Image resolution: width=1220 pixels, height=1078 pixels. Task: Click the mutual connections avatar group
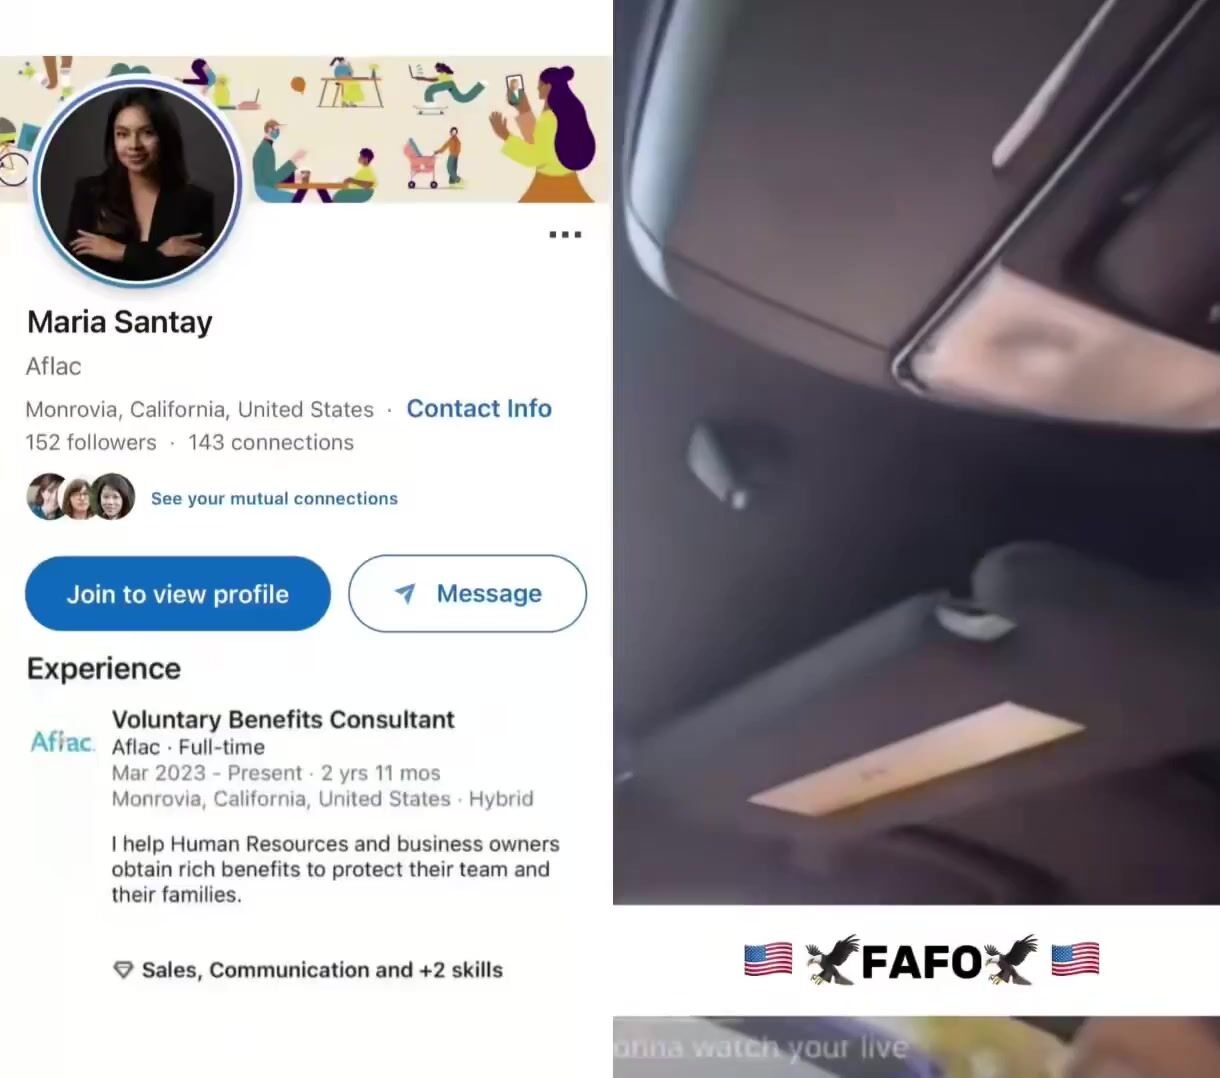pyautogui.click(x=81, y=497)
